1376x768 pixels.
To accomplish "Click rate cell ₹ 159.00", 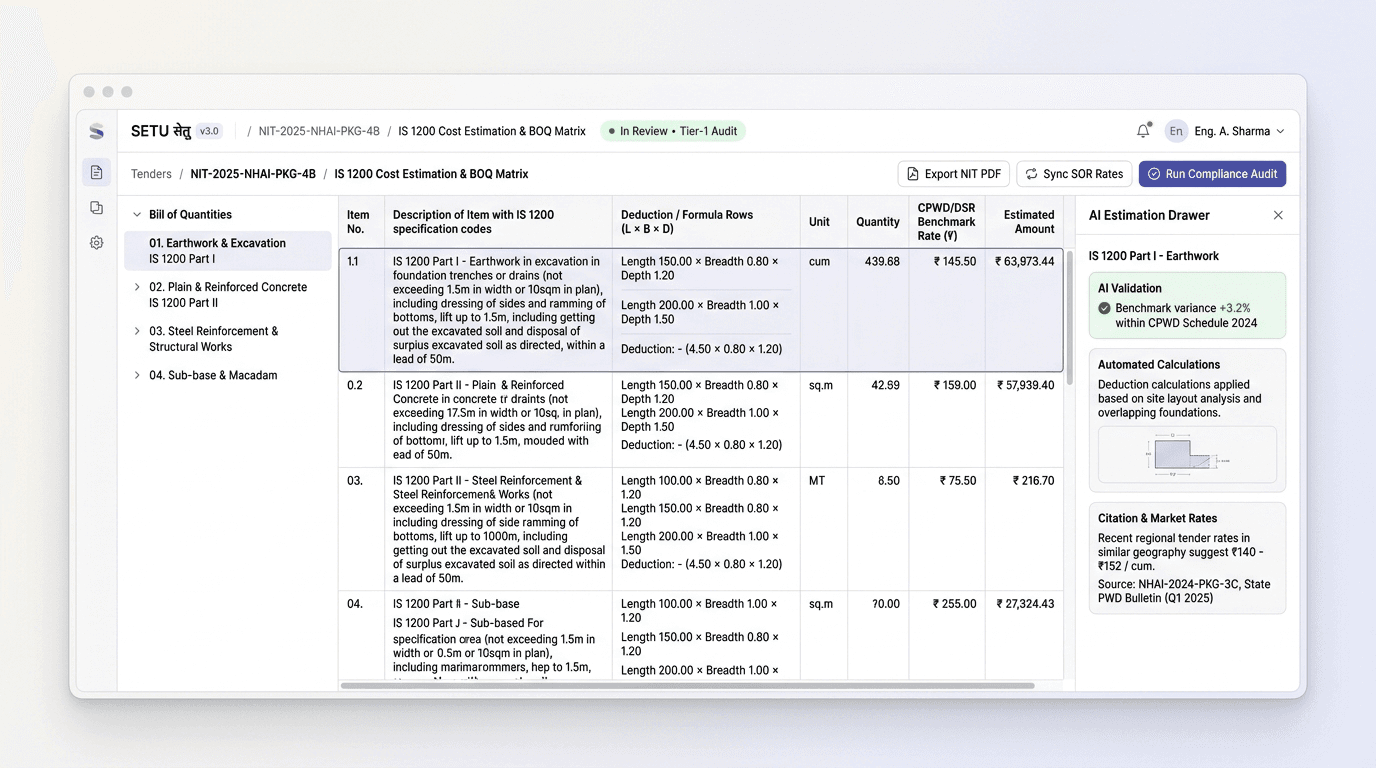I will click(955, 385).
